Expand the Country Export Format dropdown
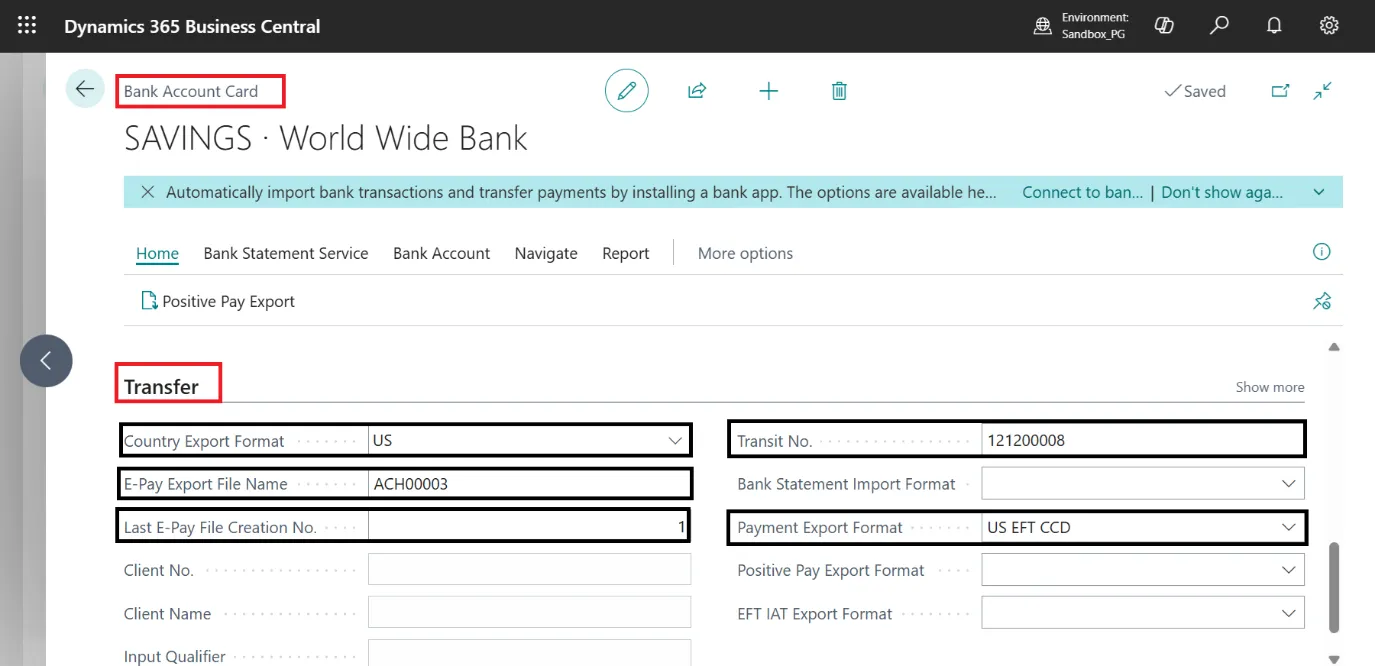Screen dimensions: 1375x666 click(x=674, y=441)
